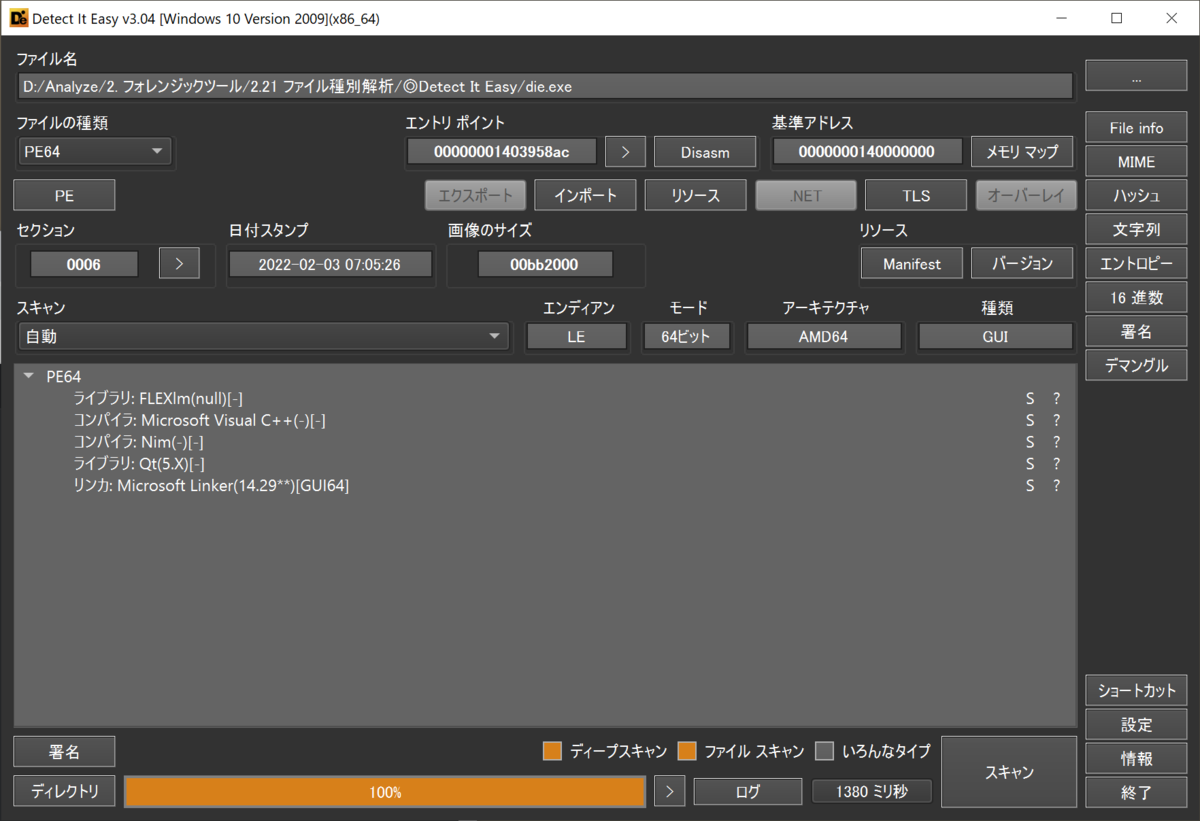Click S link in FLEXlm row
Viewport: 1200px width, 821px height.
(1030, 399)
